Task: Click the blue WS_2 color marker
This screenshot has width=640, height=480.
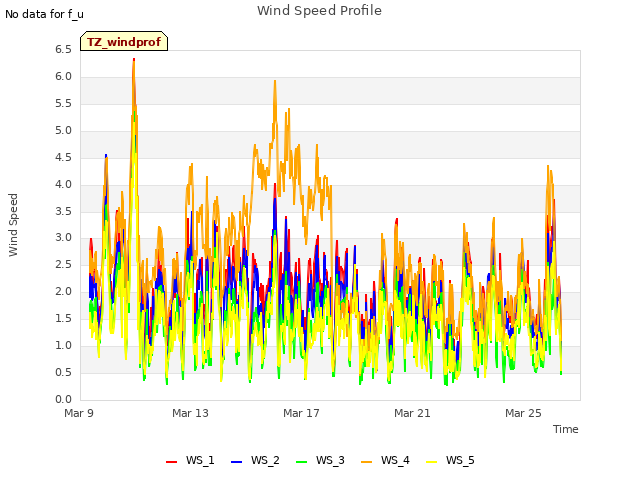Action: tap(236, 462)
